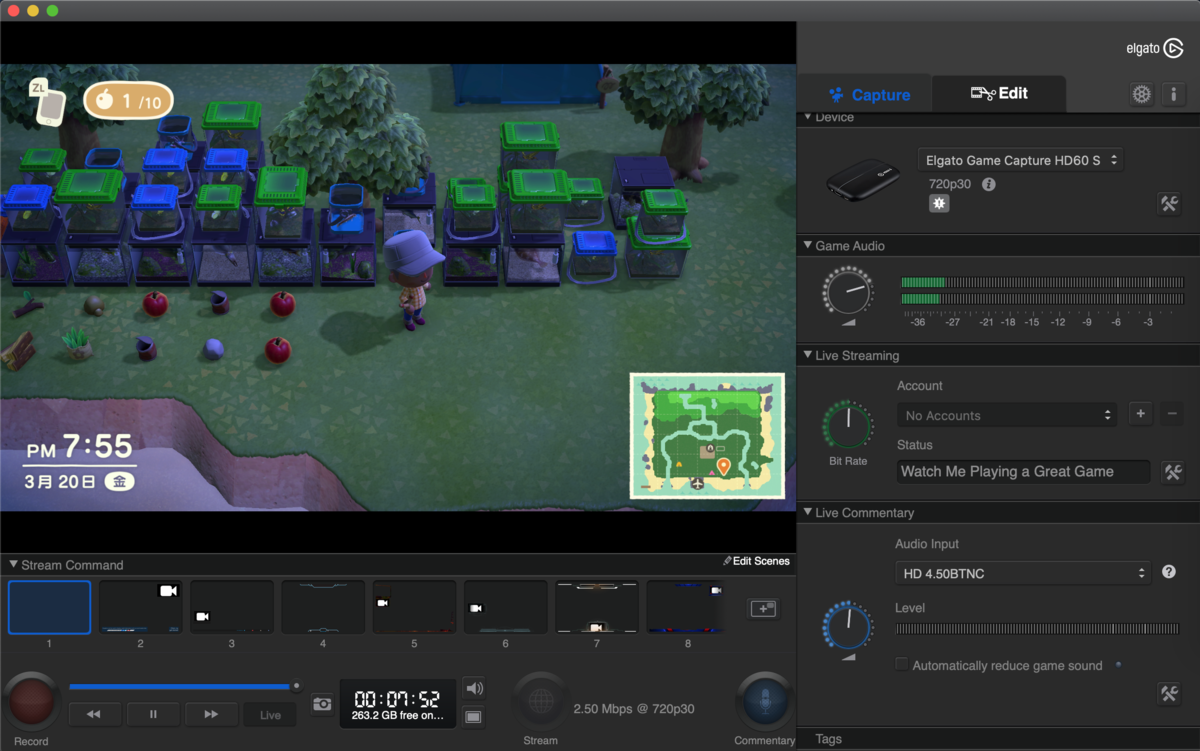The width and height of the screenshot is (1200, 751).
Task: Open live streaming settings tools icon
Action: [1172, 472]
